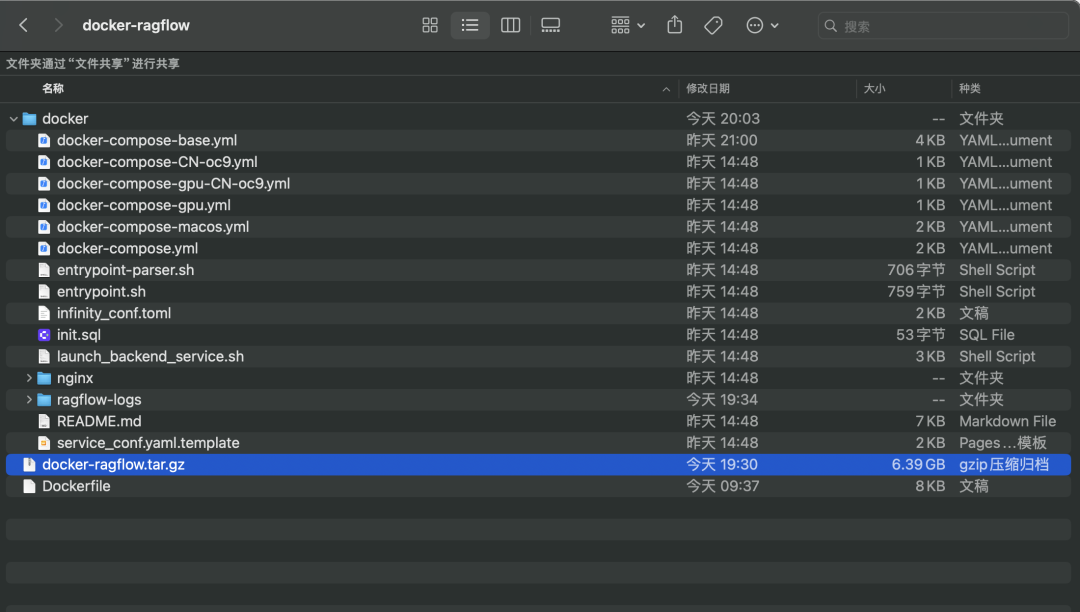The height and width of the screenshot is (612, 1080).
Task: Click the launch_backend_service.sh file icon
Action: [x=44, y=357]
